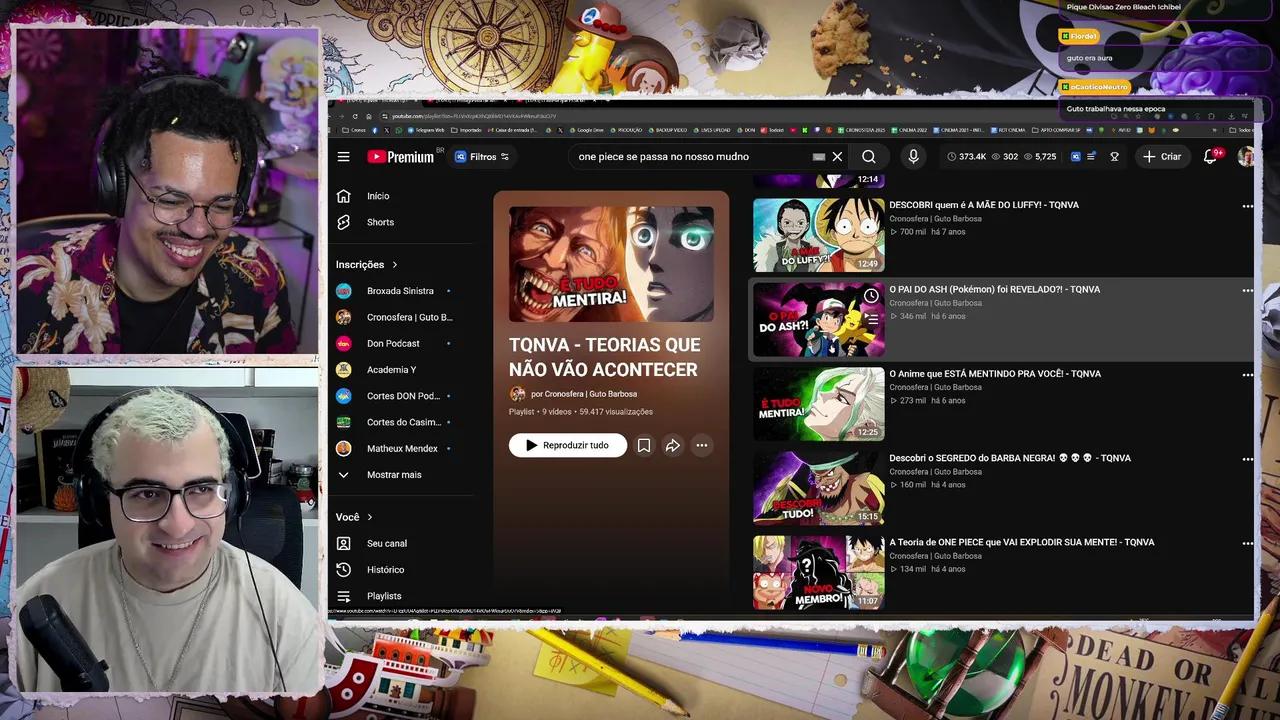Open the title 'A Teoria de ONE PIECE que VAI EXPLODIR'
This screenshot has height=720, width=1280.
1022,542
